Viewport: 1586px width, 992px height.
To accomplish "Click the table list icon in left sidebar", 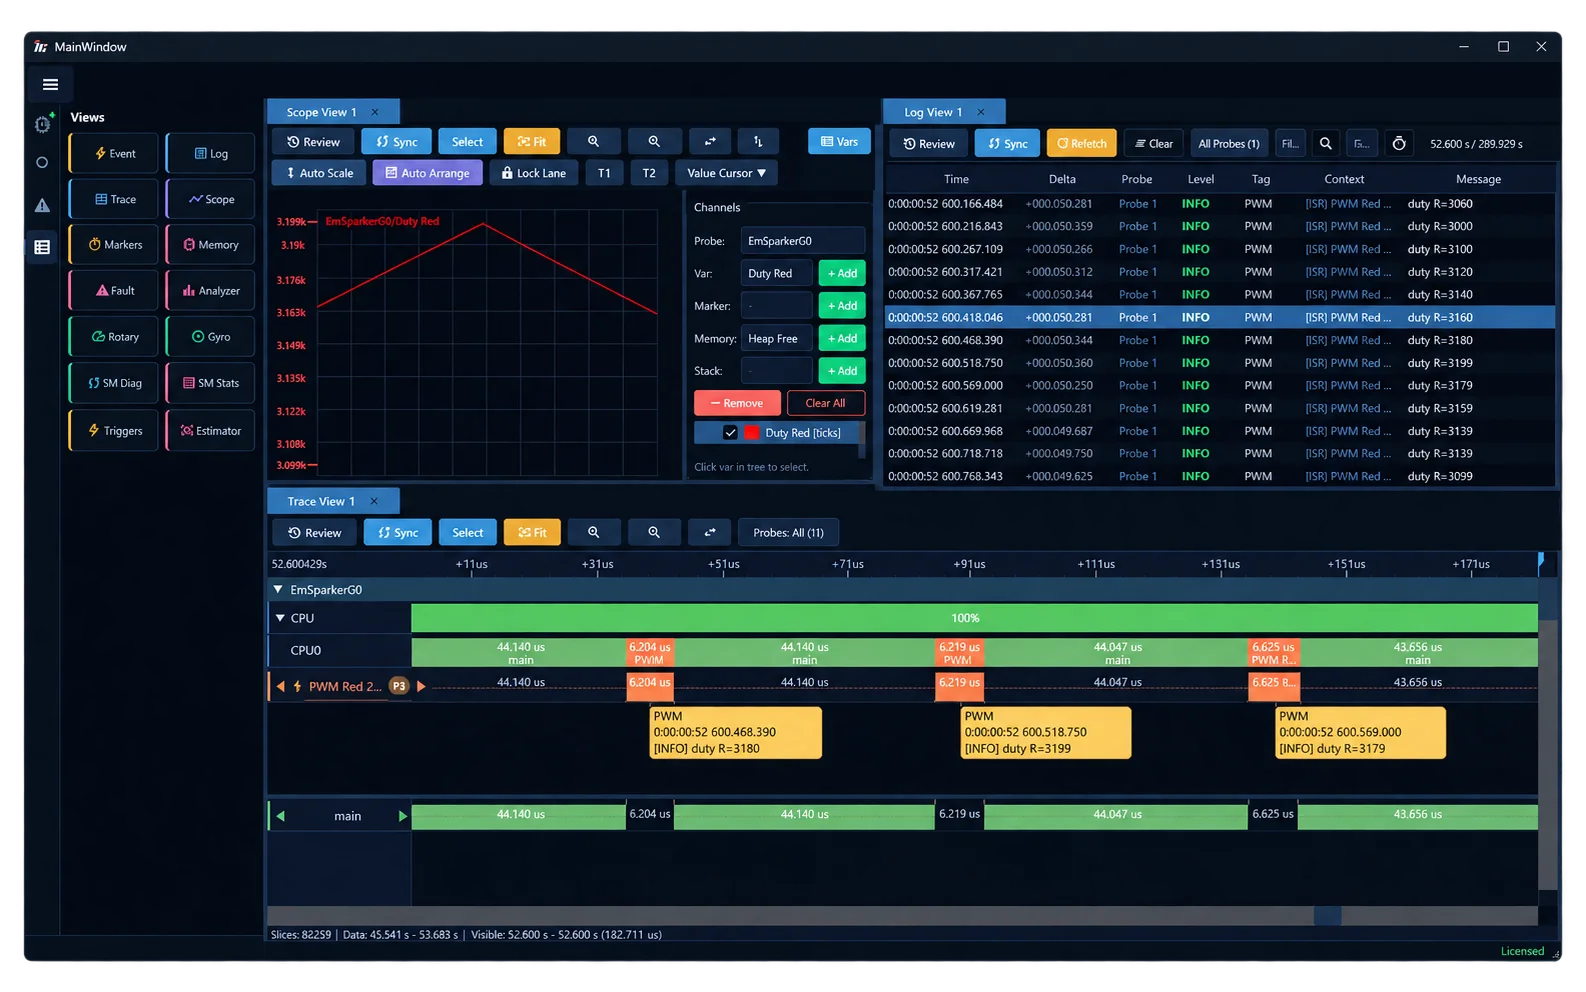I will 42,247.
